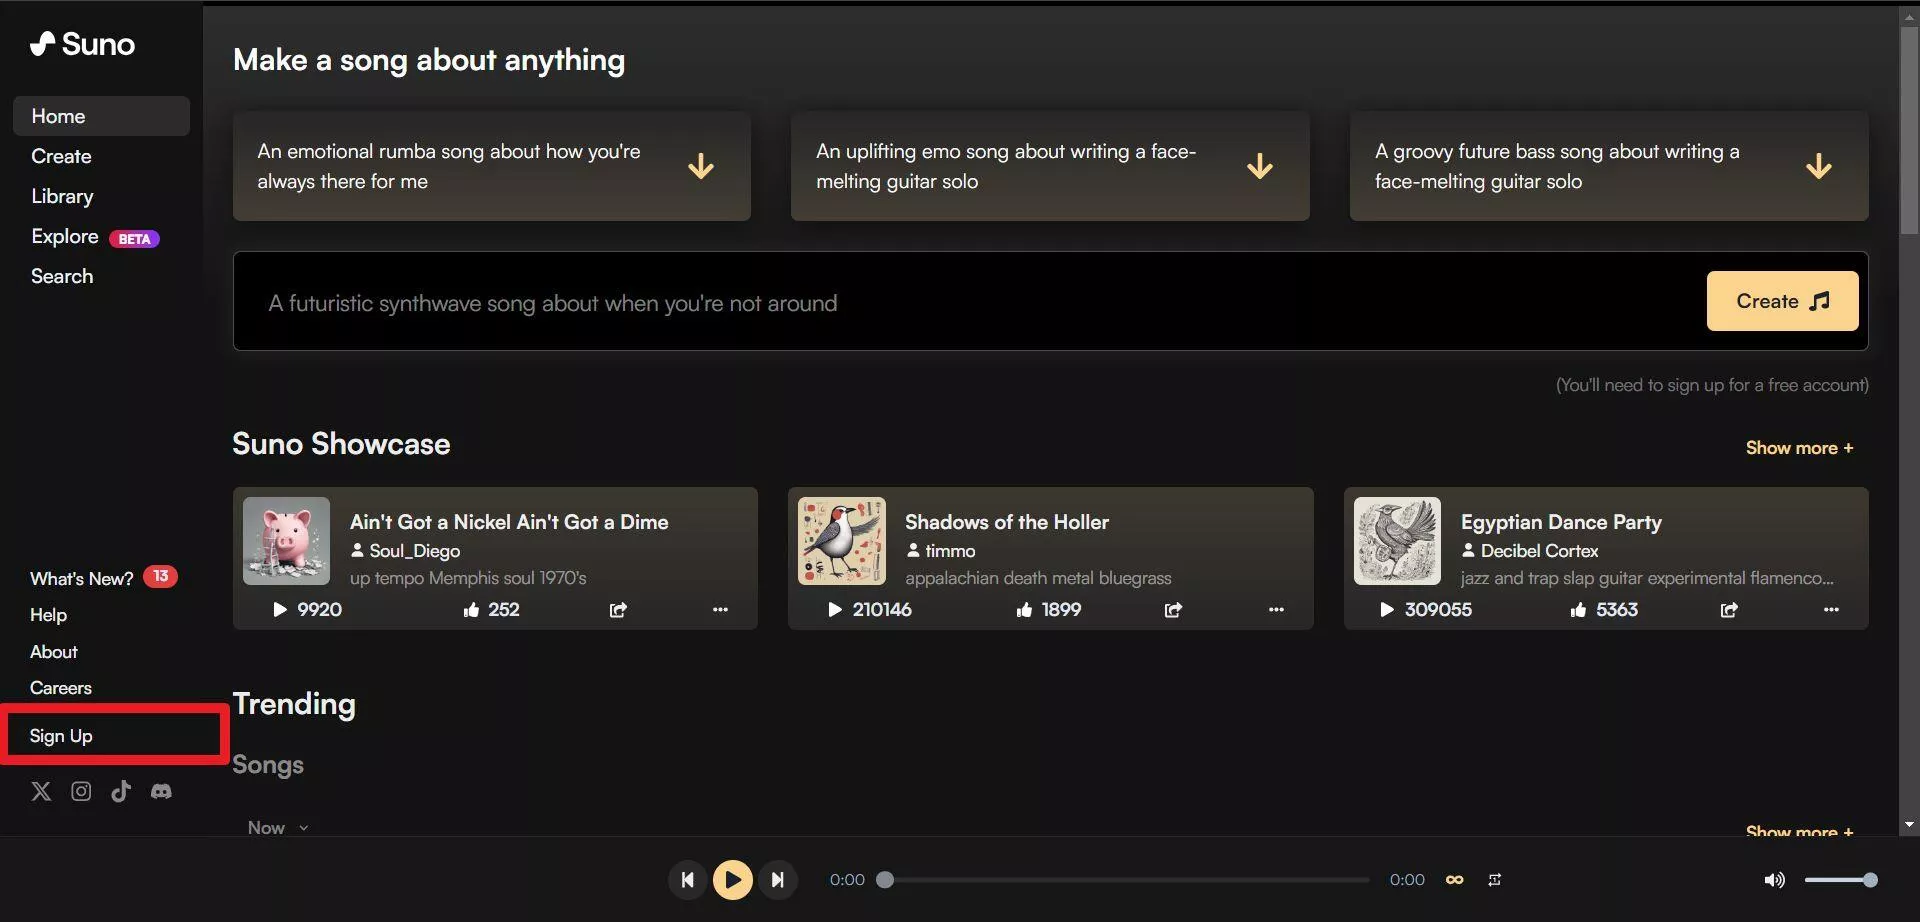Viewport: 1920px width, 922px height.
Task: Click the scrollbar down arrow
Action: click(x=1909, y=825)
